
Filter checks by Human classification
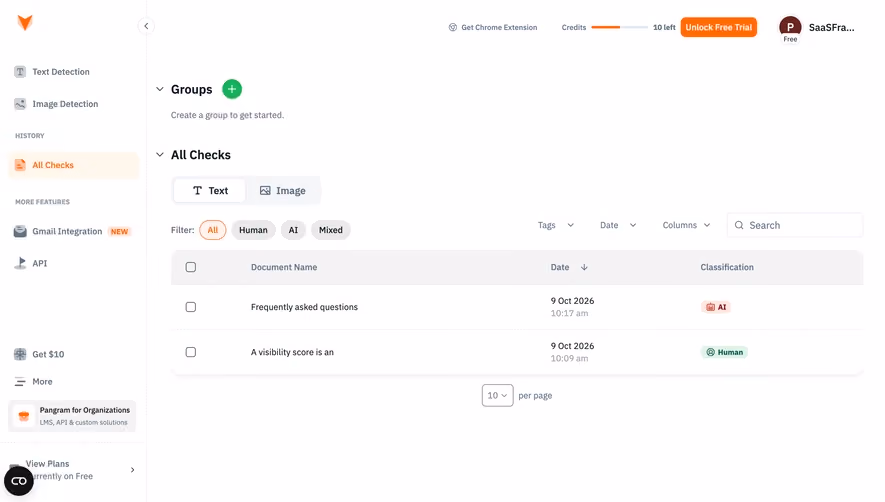(253, 230)
